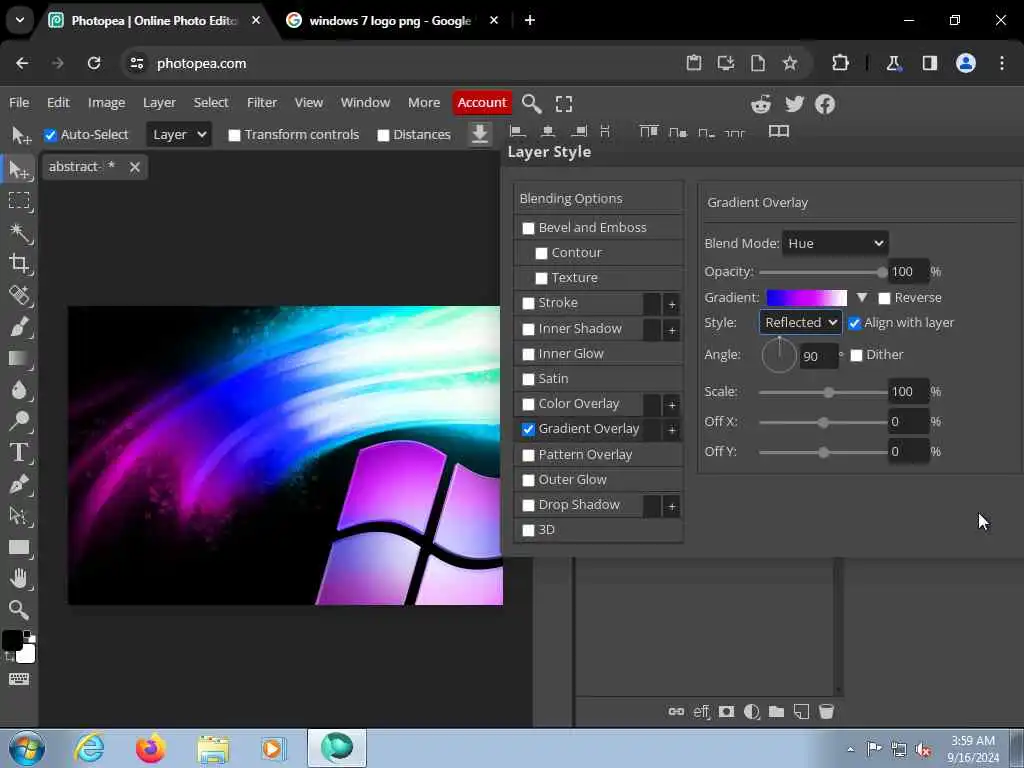Viewport: 1024px width, 768px height.
Task: Add another Drop Shadow plus button
Action: point(671,506)
